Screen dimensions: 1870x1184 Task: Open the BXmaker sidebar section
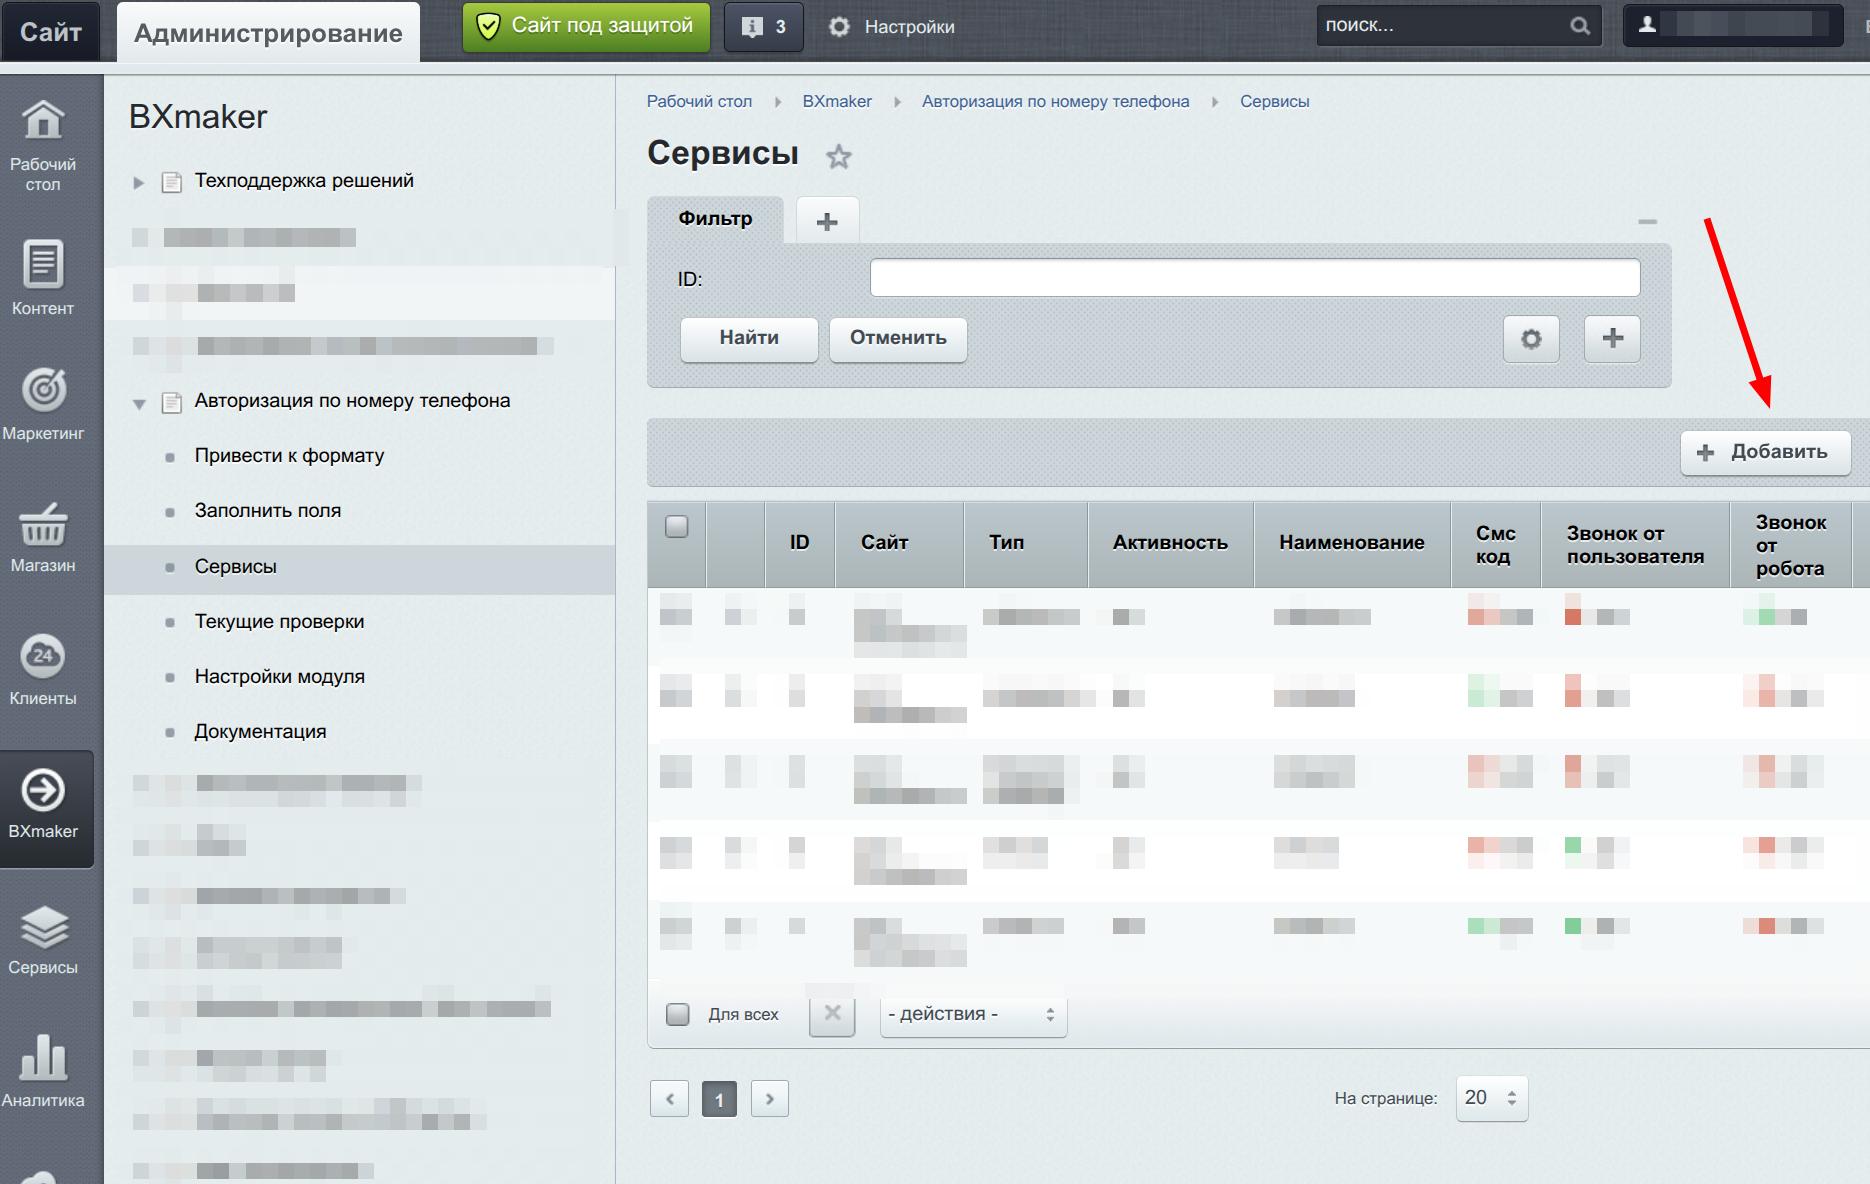46,808
